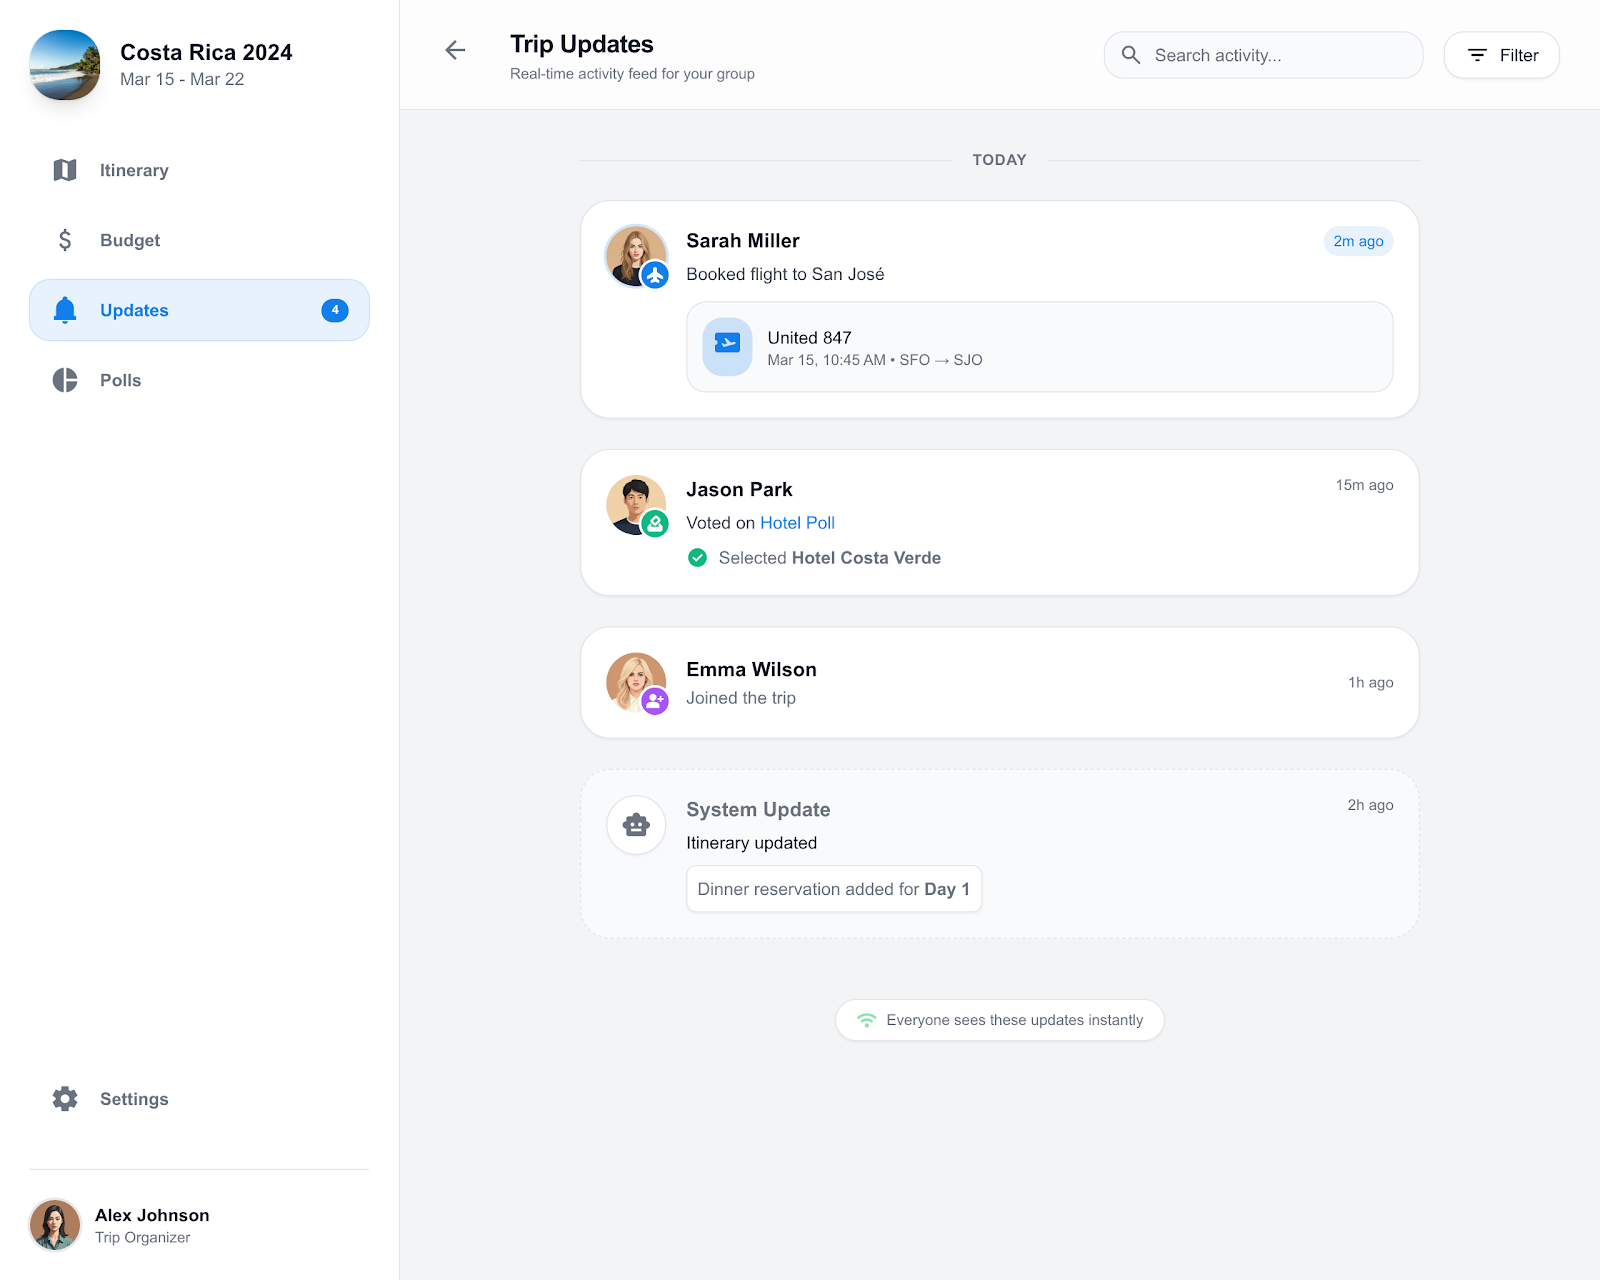Click the search magnifier icon
Screen dimensions: 1600x1280
(x=1131, y=55)
